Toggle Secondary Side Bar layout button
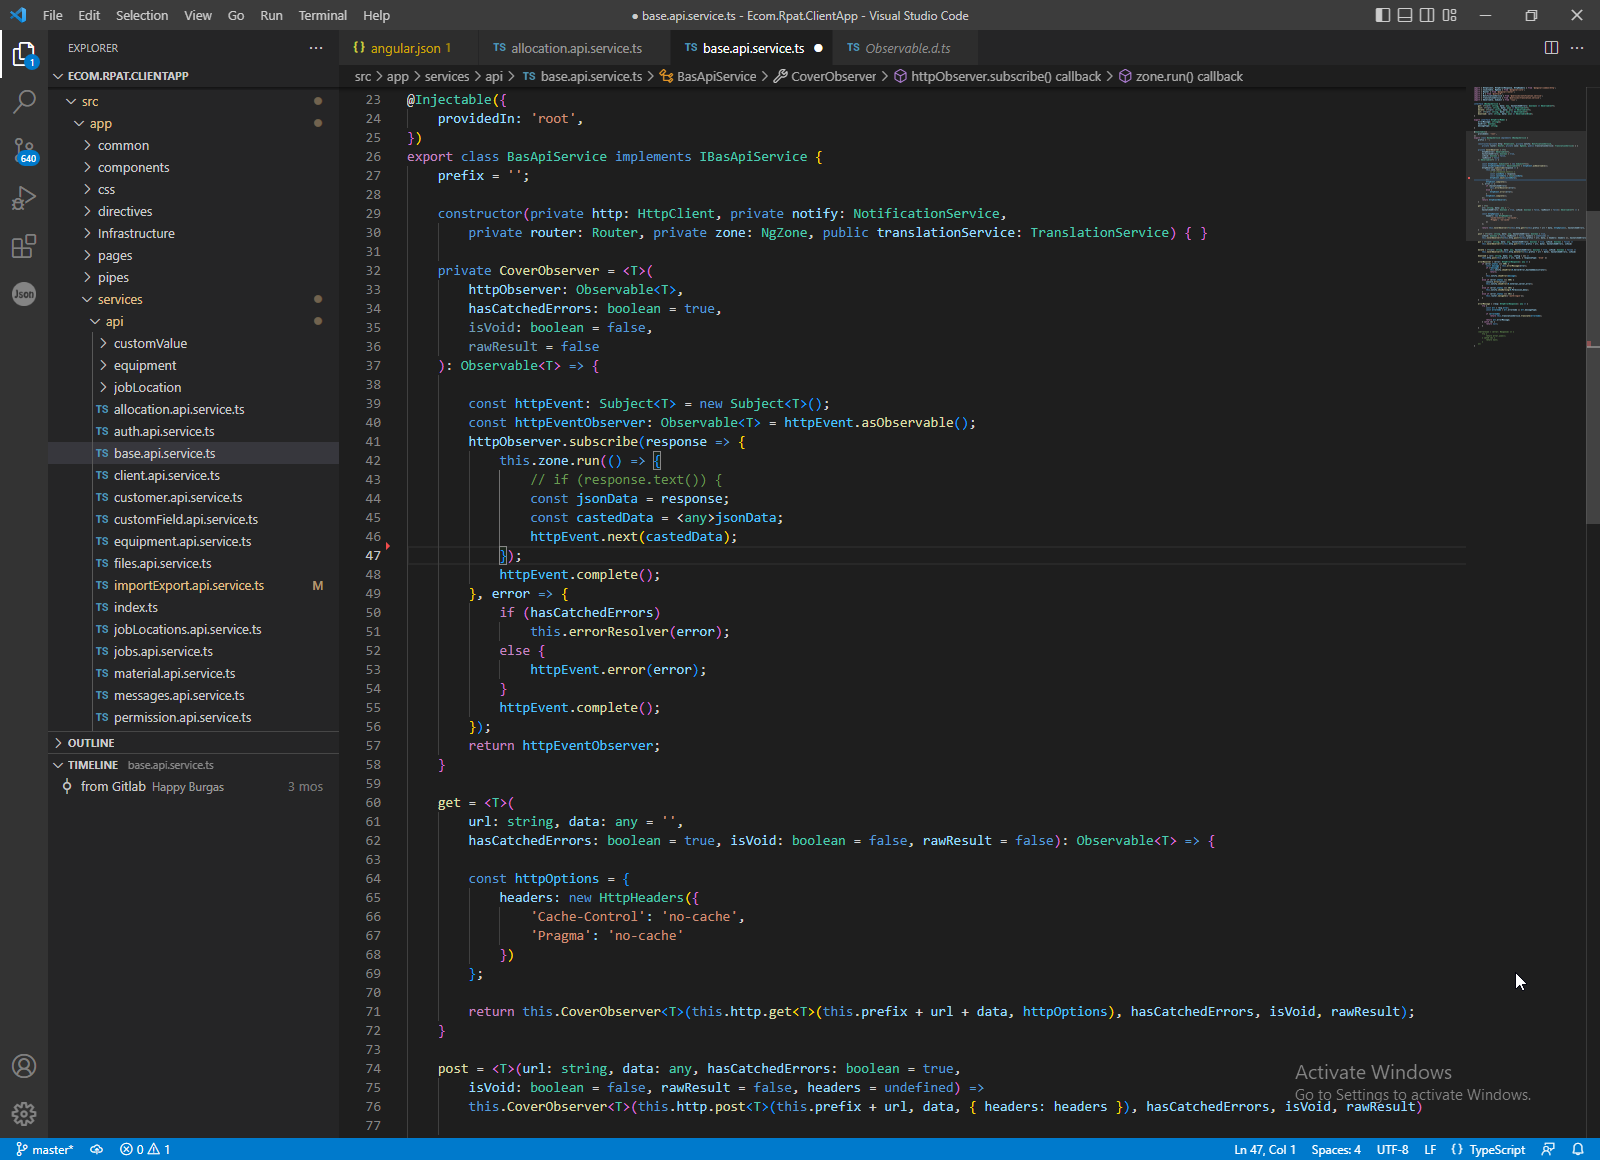 click(x=1427, y=15)
